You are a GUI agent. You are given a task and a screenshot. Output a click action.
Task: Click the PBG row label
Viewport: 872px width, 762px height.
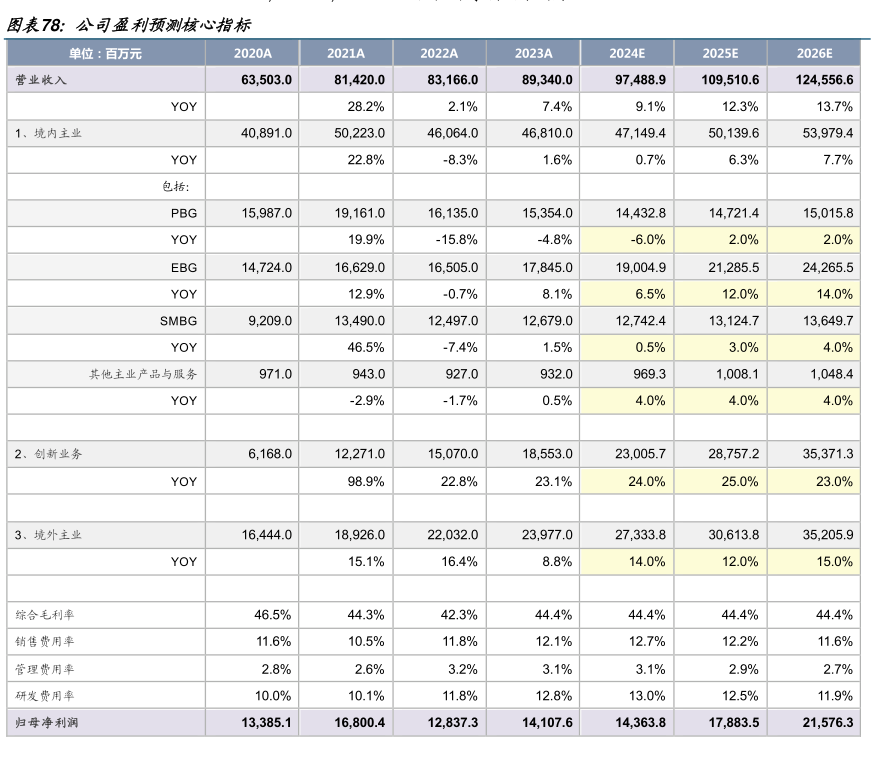pos(184,213)
